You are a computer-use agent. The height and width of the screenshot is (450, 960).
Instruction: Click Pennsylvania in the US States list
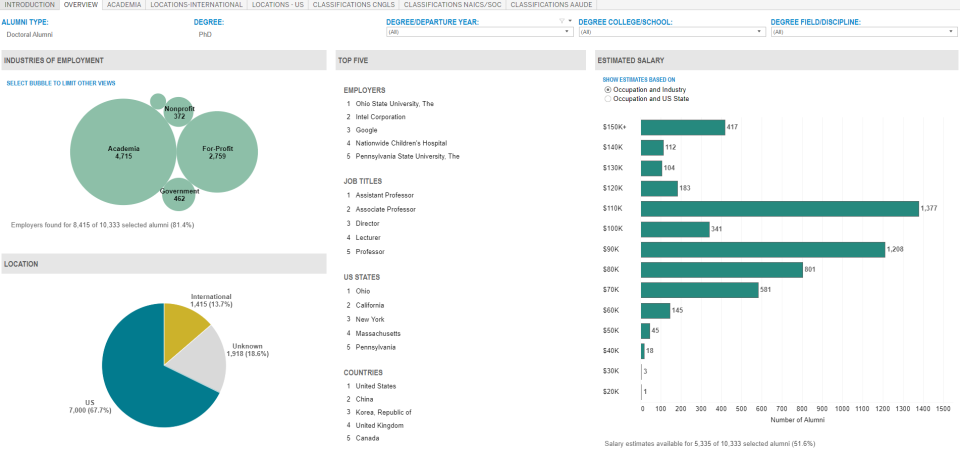coord(375,347)
